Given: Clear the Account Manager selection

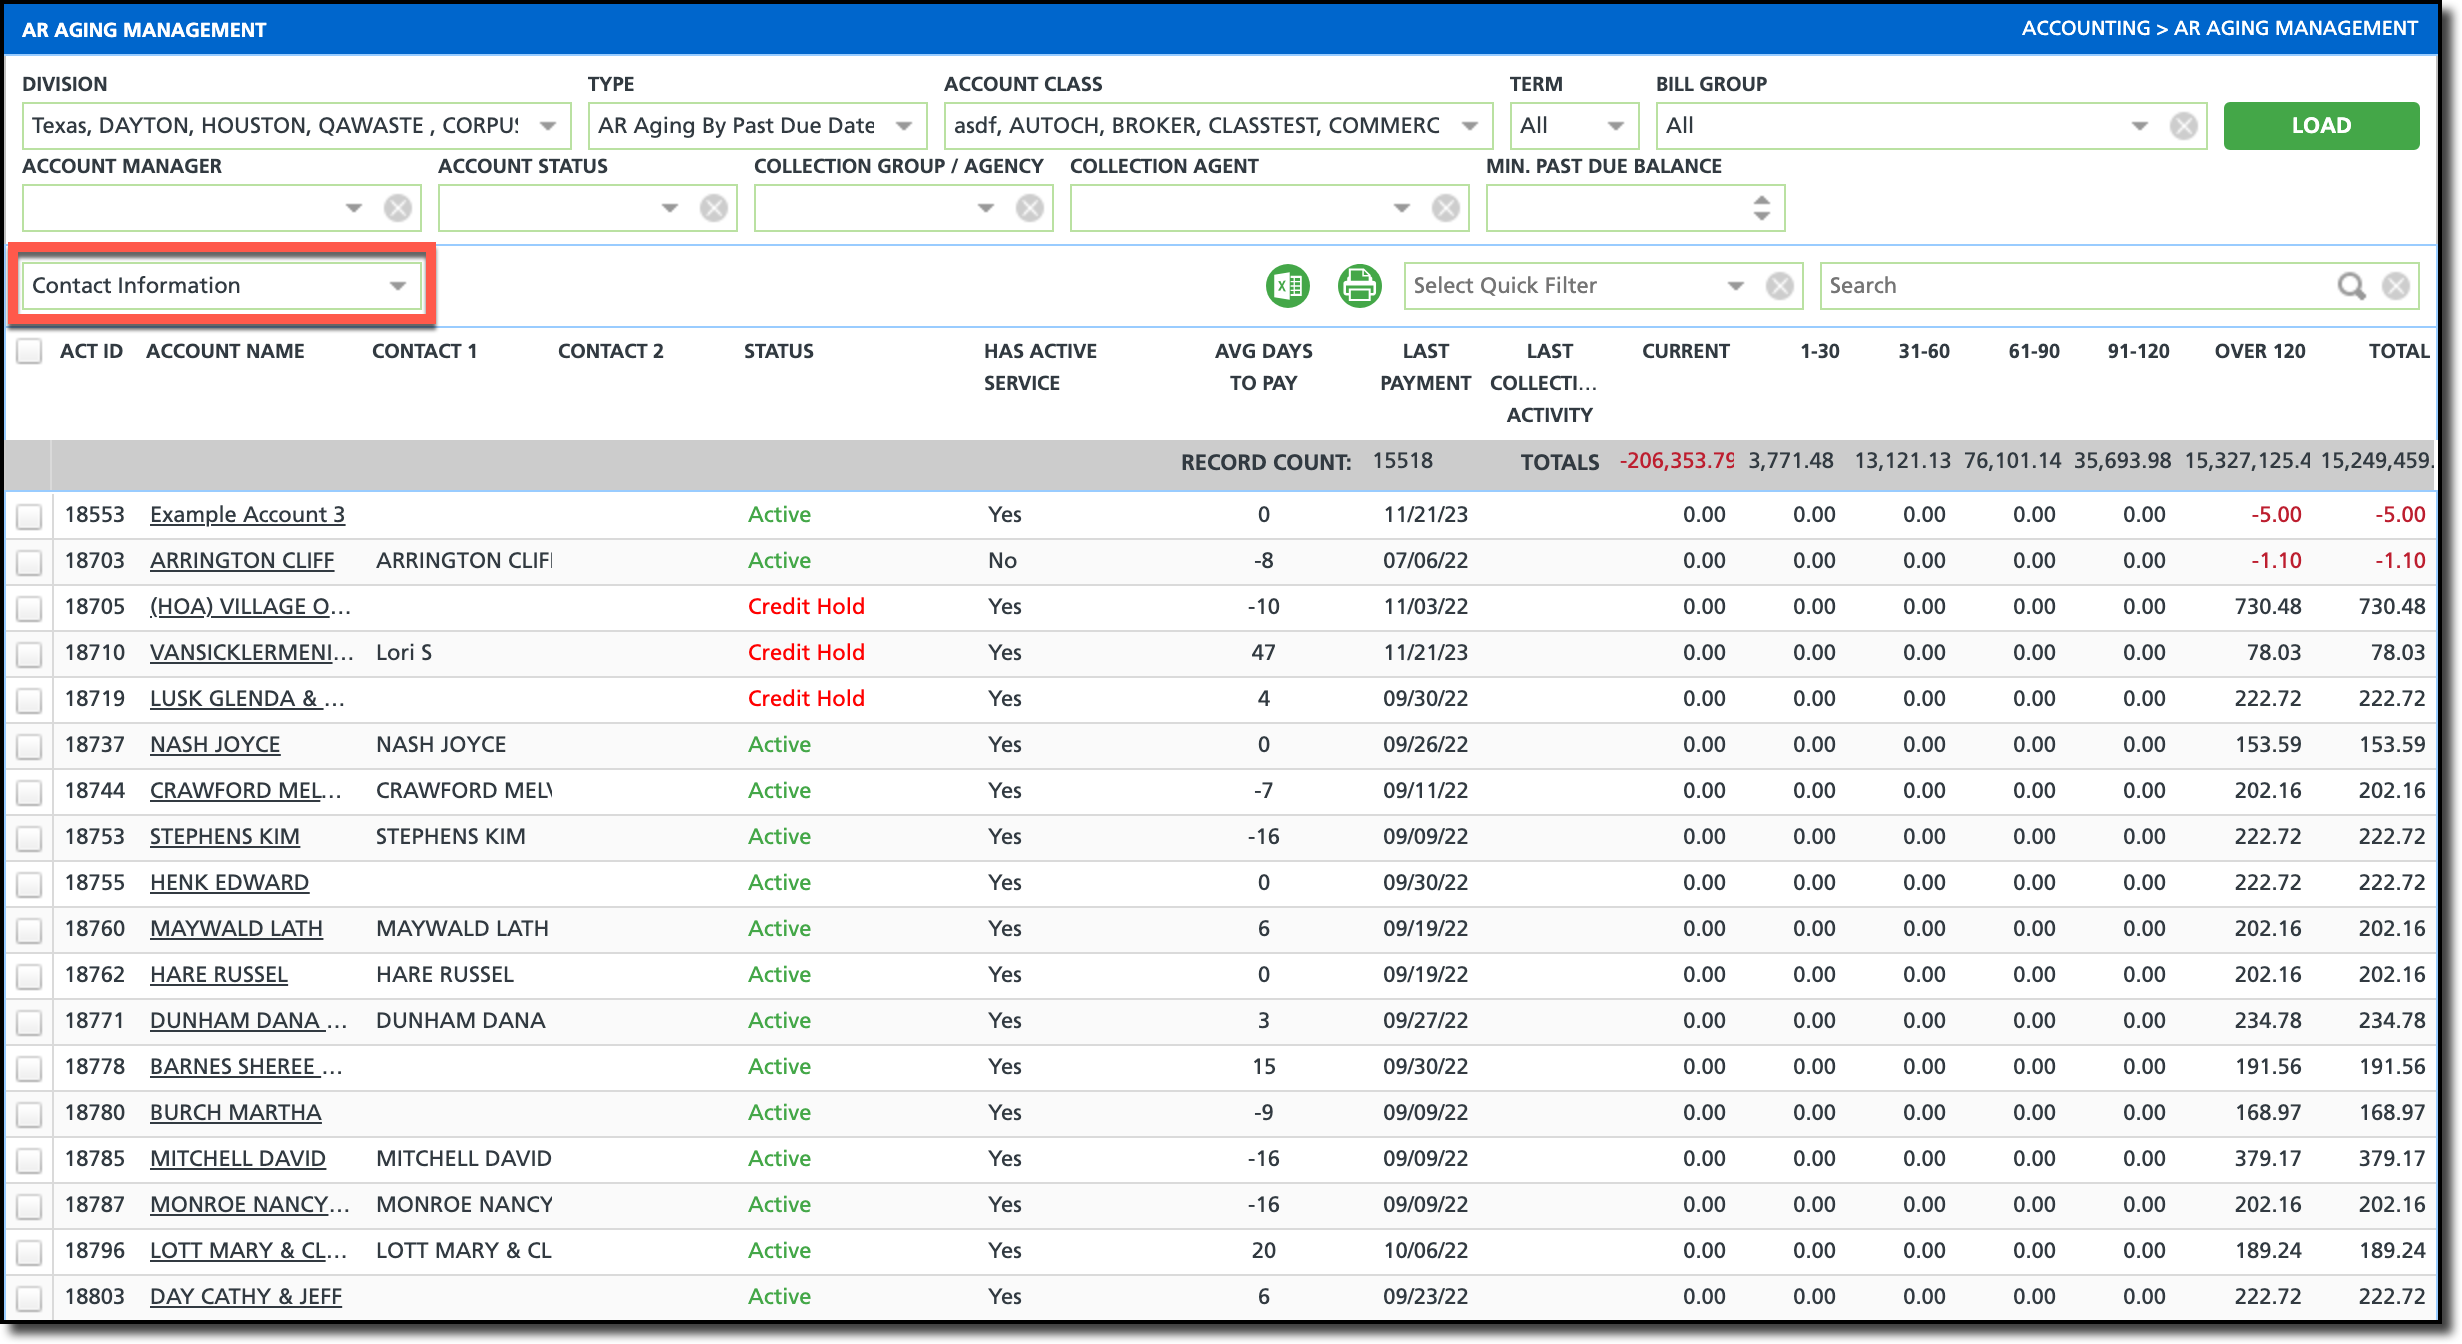Looking at the screenshot, I should pos(397,208).
